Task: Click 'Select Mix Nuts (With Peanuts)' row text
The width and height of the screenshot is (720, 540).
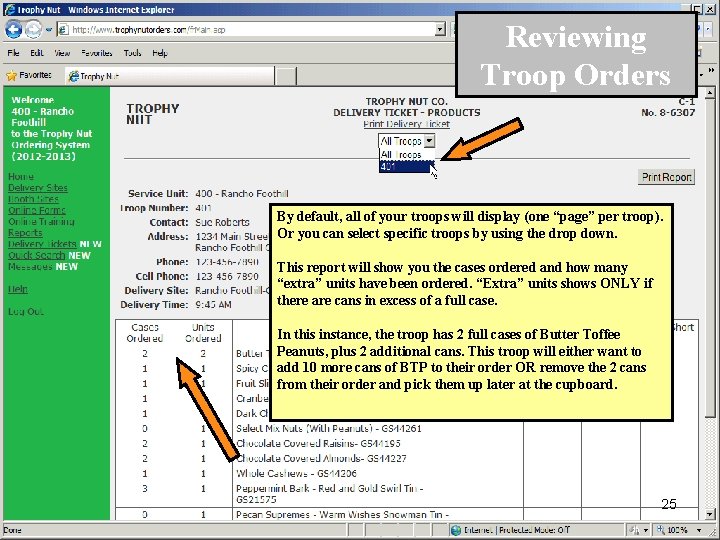Action: coord(329,429)
